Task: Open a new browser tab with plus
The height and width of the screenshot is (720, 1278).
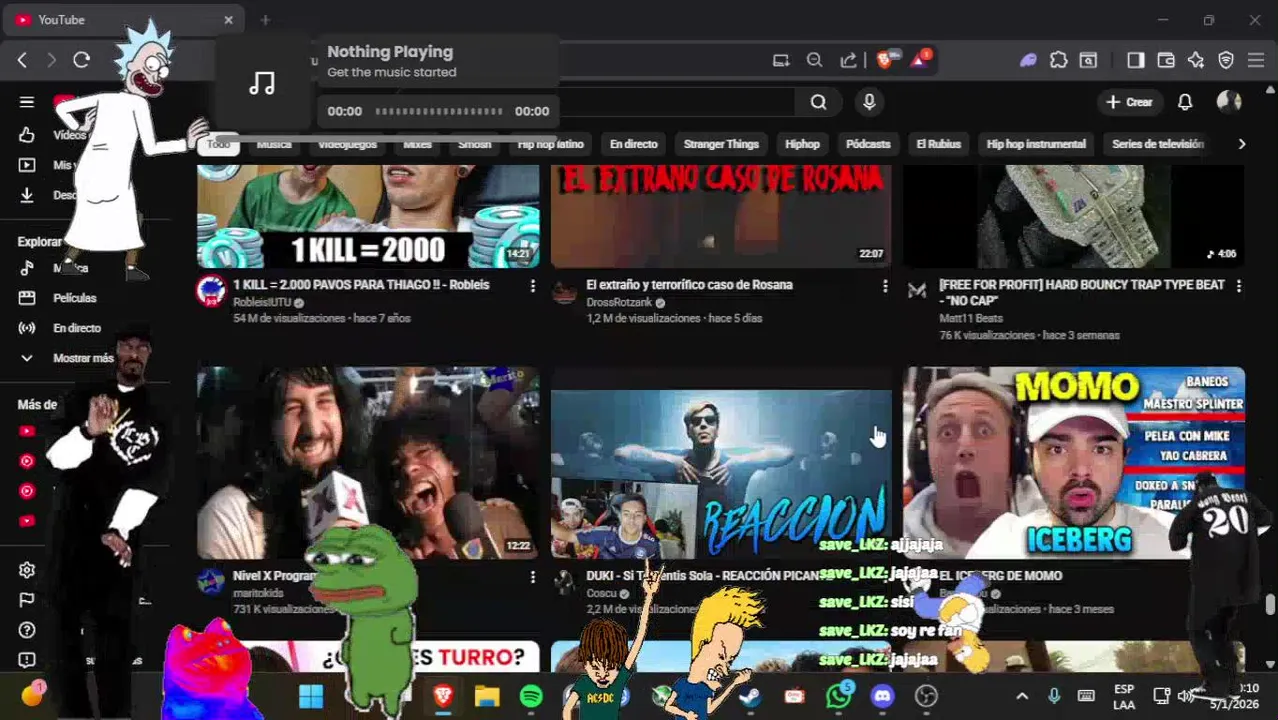Action: coord(265,20)
